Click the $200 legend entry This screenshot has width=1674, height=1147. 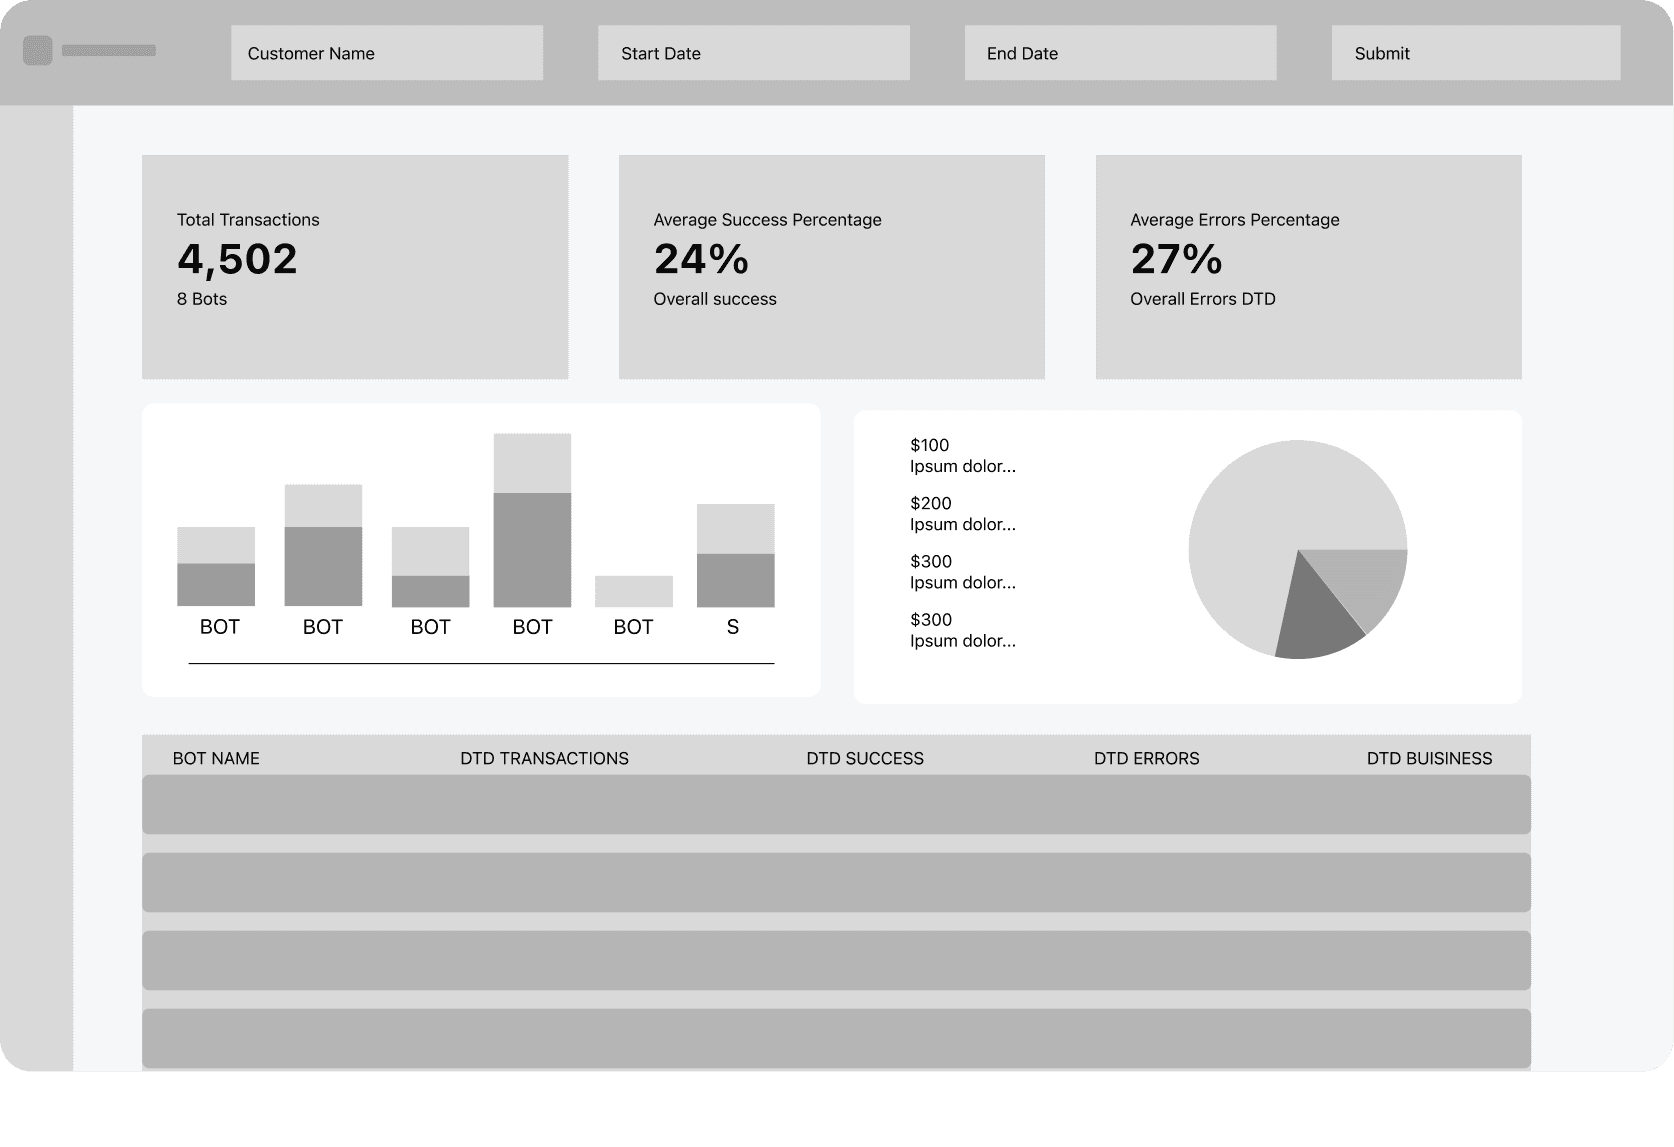(x=963, y=514)
